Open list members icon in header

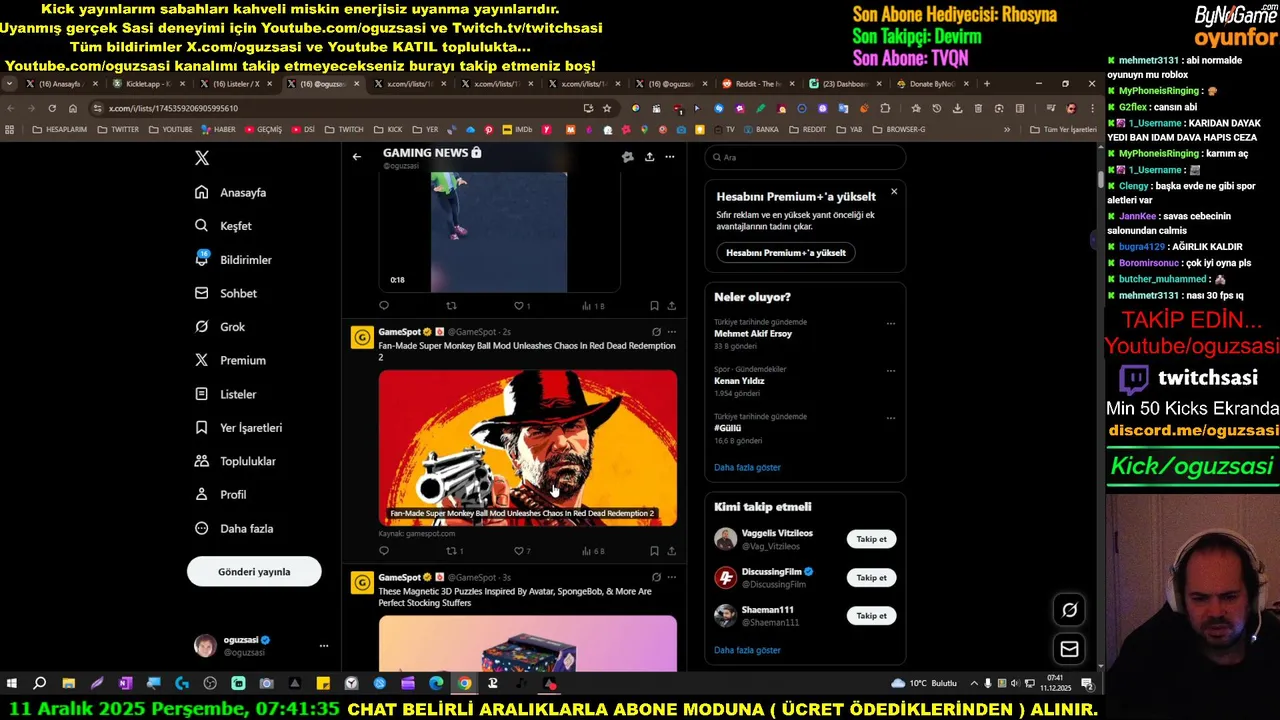point(627,157)
